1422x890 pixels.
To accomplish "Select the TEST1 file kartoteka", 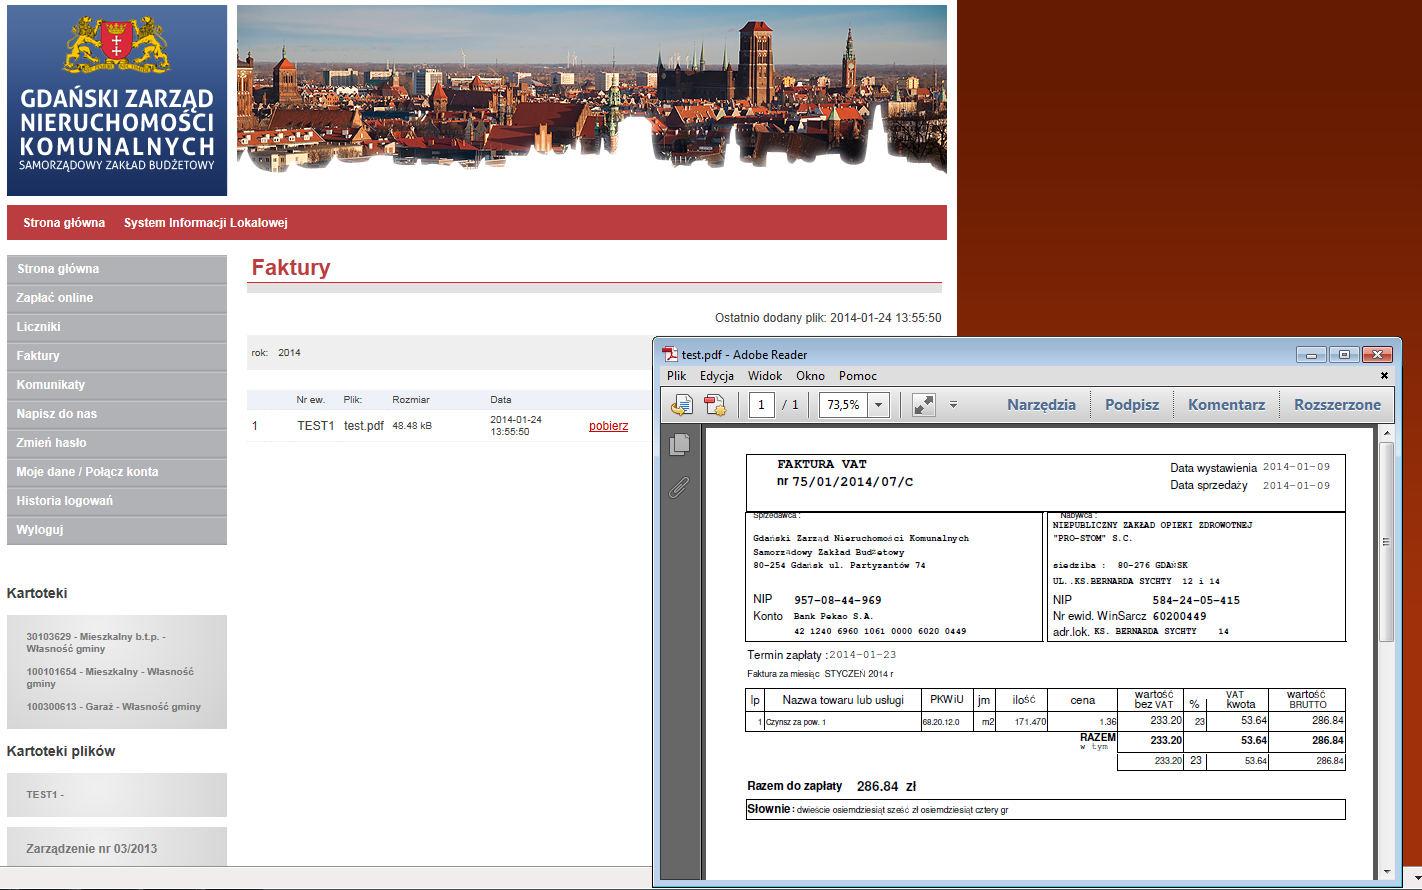I will pos(45,795).
